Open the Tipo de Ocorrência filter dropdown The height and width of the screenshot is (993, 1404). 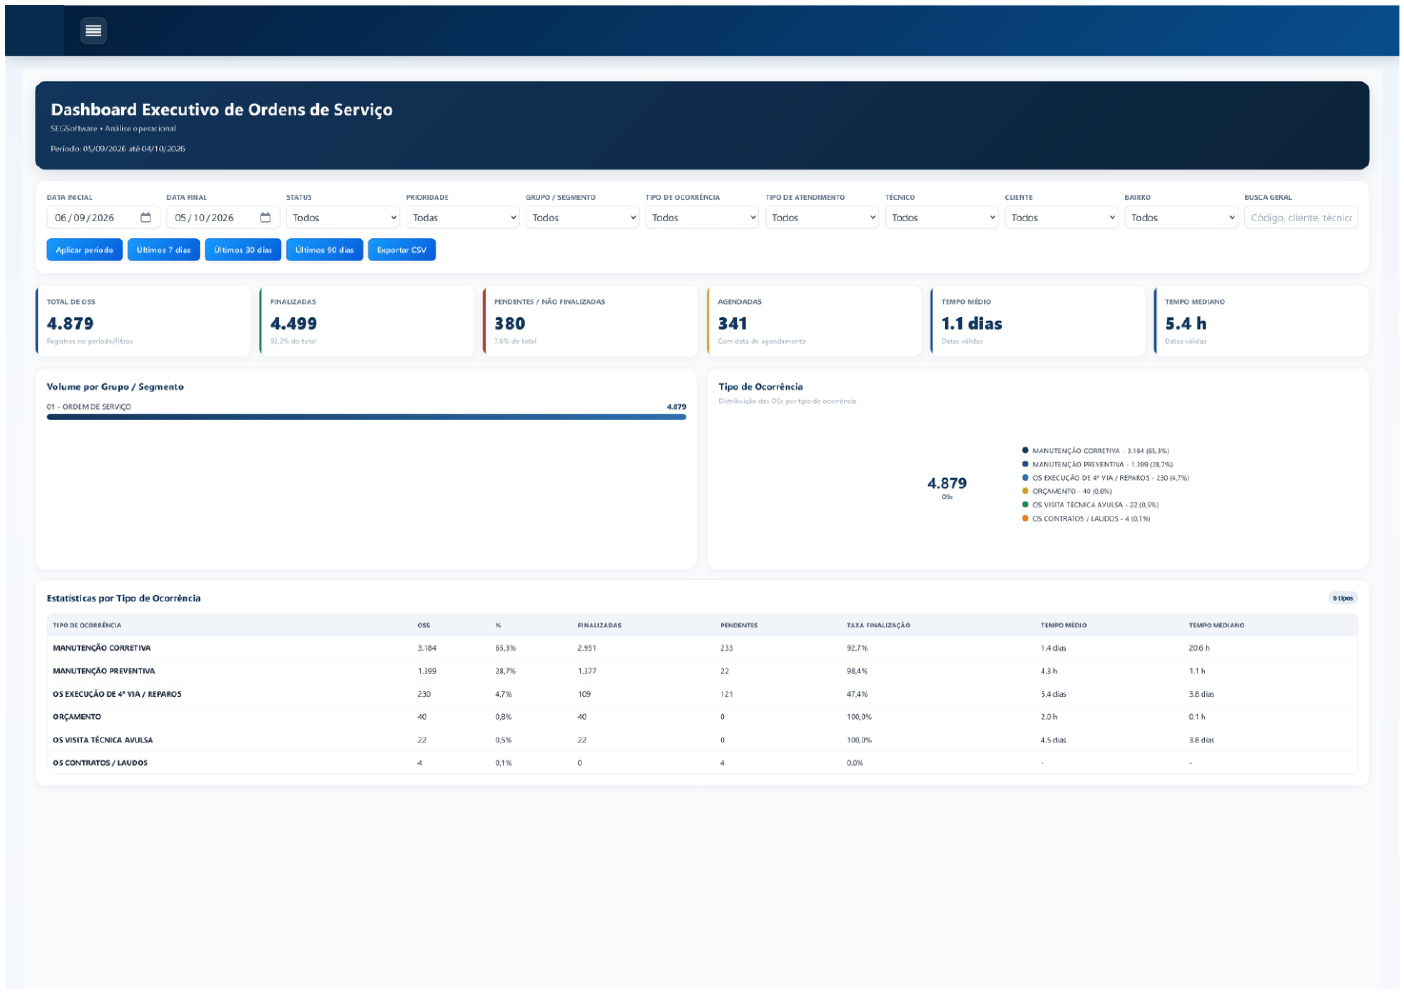(702, 218)
